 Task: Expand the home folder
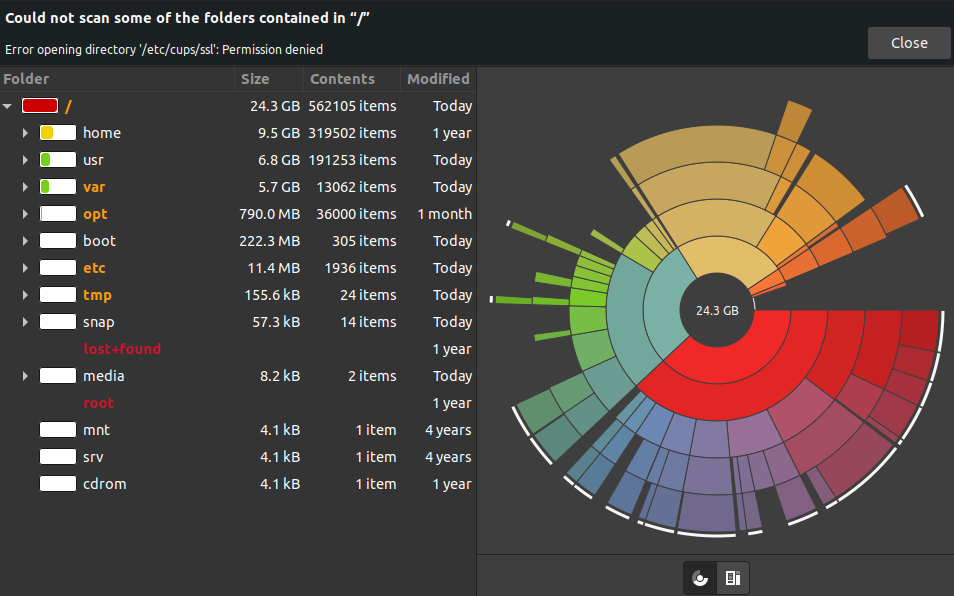[x=25, y=133]
